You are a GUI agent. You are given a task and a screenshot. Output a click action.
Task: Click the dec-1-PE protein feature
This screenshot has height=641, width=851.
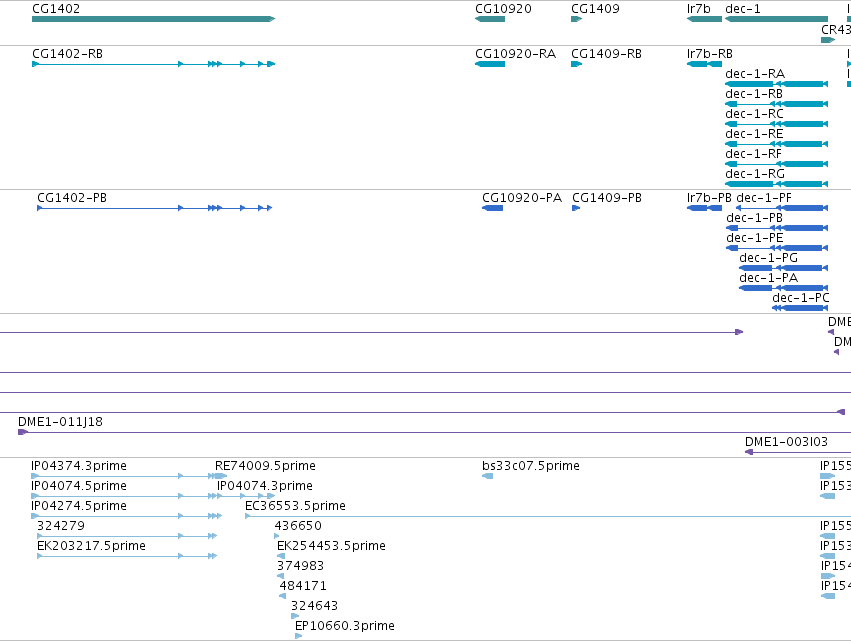pyautogui.click(x=777, y=248)
